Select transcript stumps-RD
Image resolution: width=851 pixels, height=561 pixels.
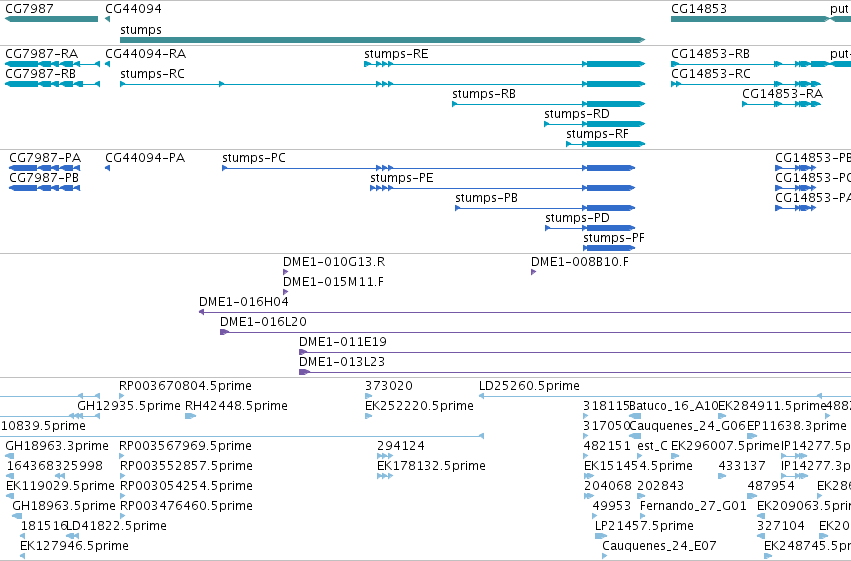[x=594, y=124]
